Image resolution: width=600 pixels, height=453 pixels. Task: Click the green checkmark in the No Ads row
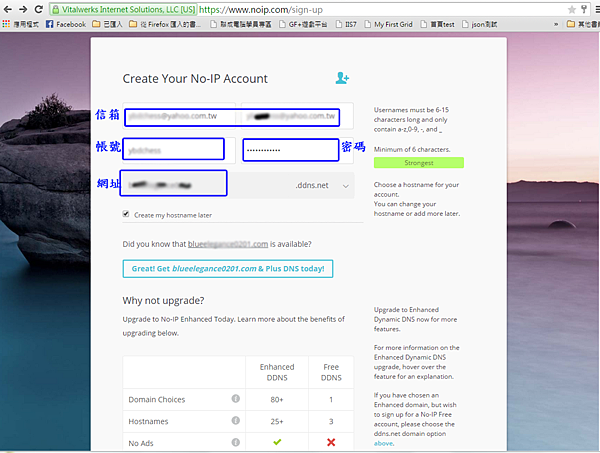277,442
